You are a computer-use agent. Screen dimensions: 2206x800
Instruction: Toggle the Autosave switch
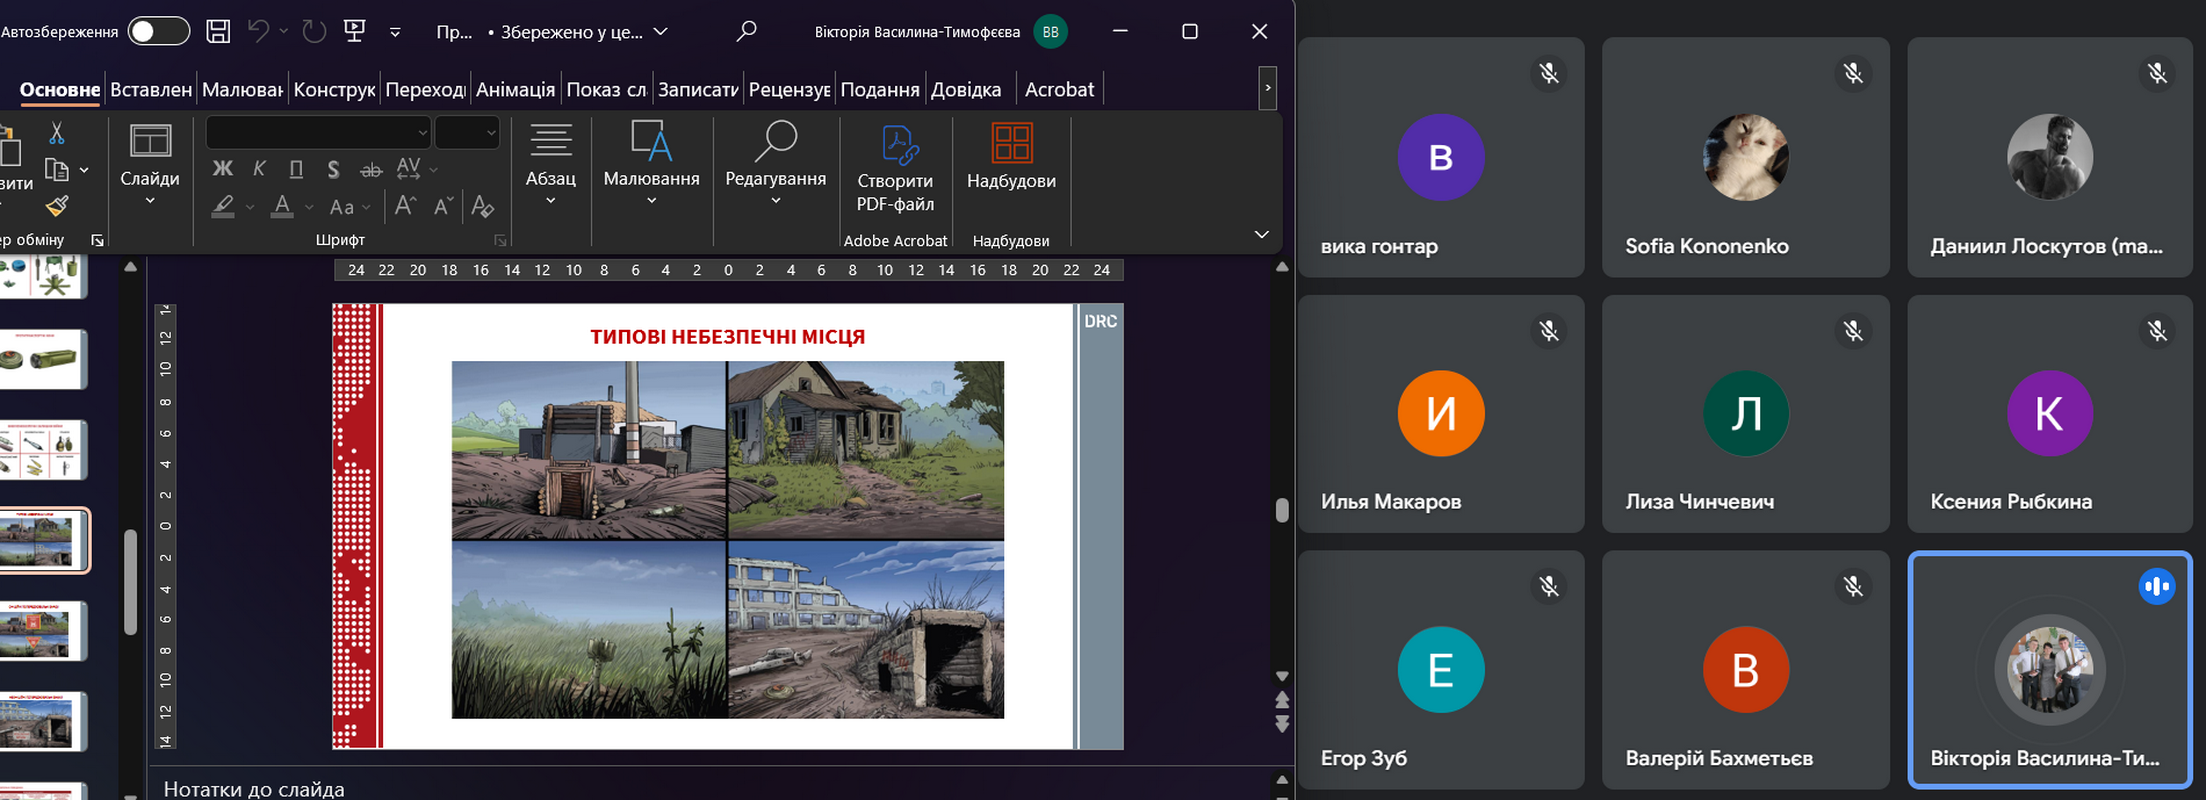(158, 32)
